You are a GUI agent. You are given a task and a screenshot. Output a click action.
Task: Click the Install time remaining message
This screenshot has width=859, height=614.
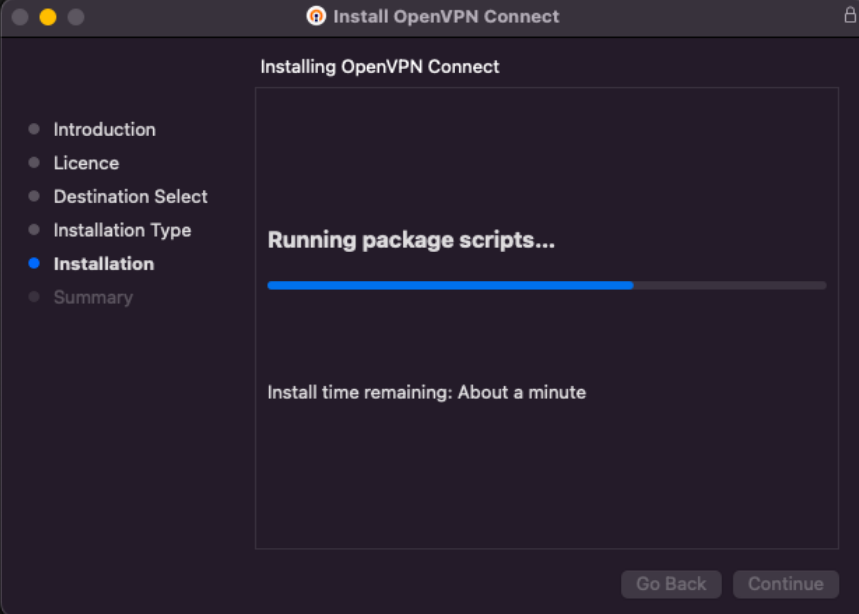coord(427,392)
